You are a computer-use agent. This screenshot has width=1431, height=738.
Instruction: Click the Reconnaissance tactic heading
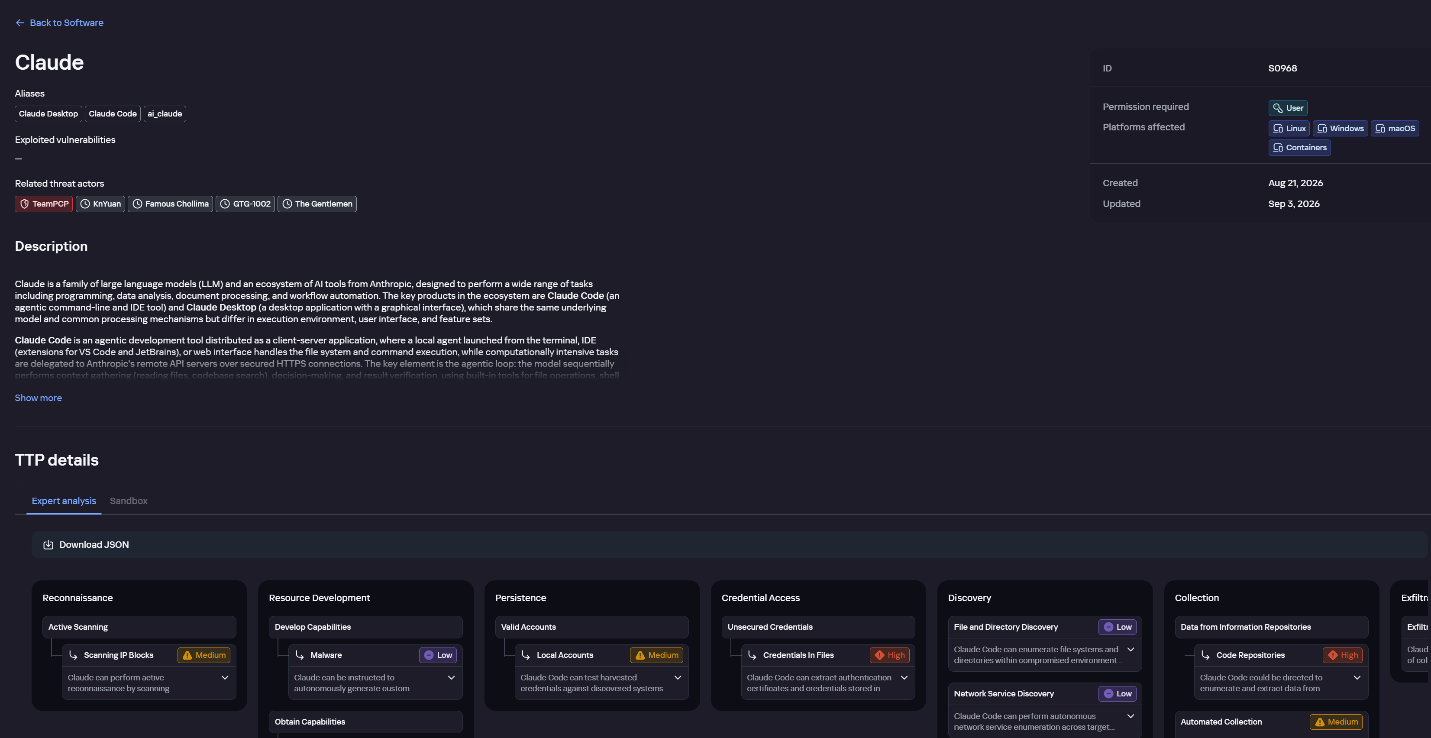click(x=78, y=598)
